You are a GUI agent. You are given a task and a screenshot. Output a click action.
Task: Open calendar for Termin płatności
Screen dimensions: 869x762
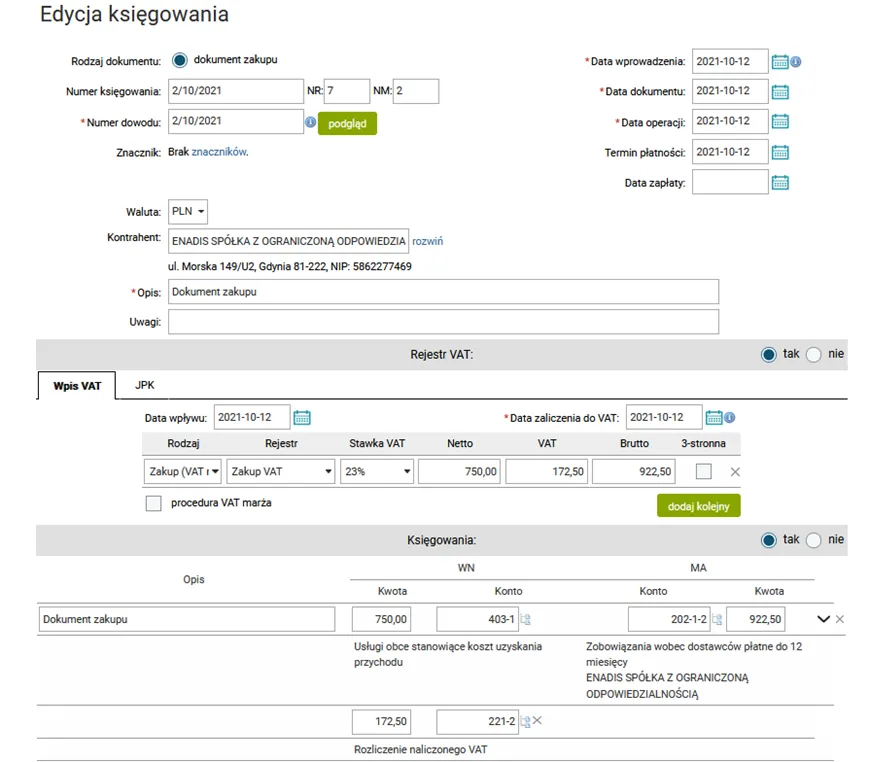tap(780, 152)
